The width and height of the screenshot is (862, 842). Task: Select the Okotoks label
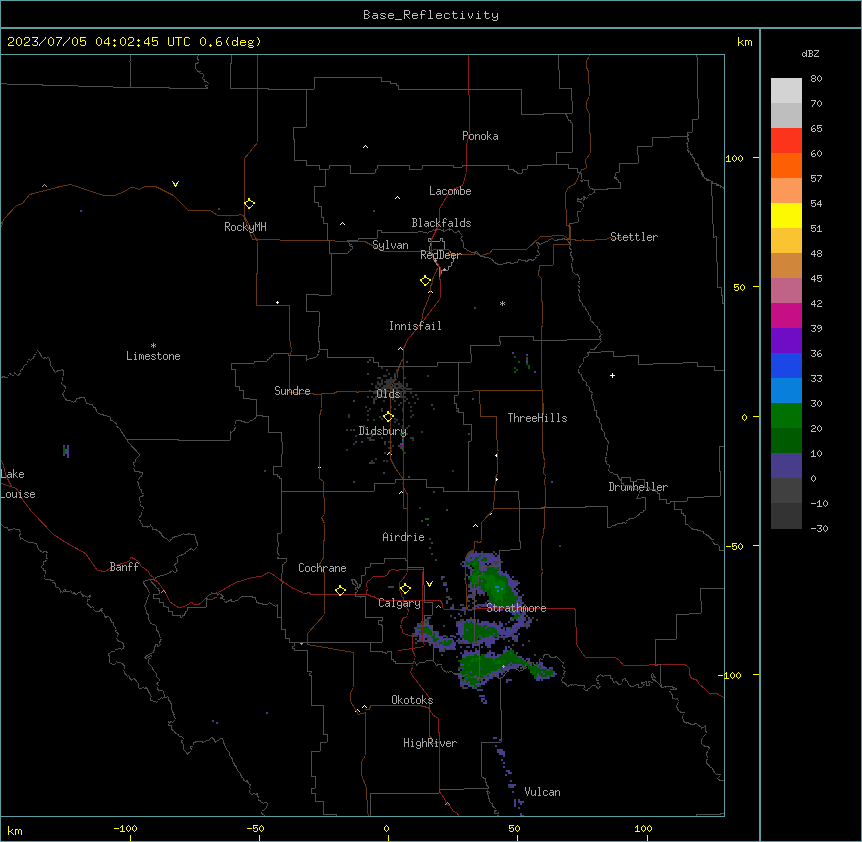click(412, 700)
